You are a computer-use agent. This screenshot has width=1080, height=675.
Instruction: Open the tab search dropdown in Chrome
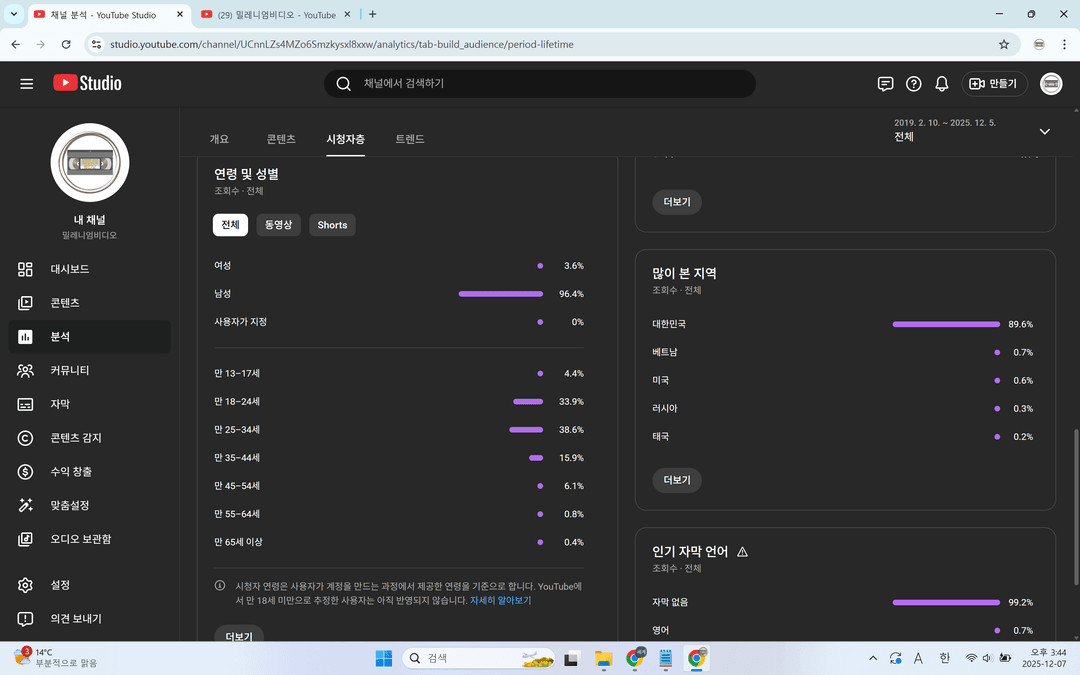14,14
